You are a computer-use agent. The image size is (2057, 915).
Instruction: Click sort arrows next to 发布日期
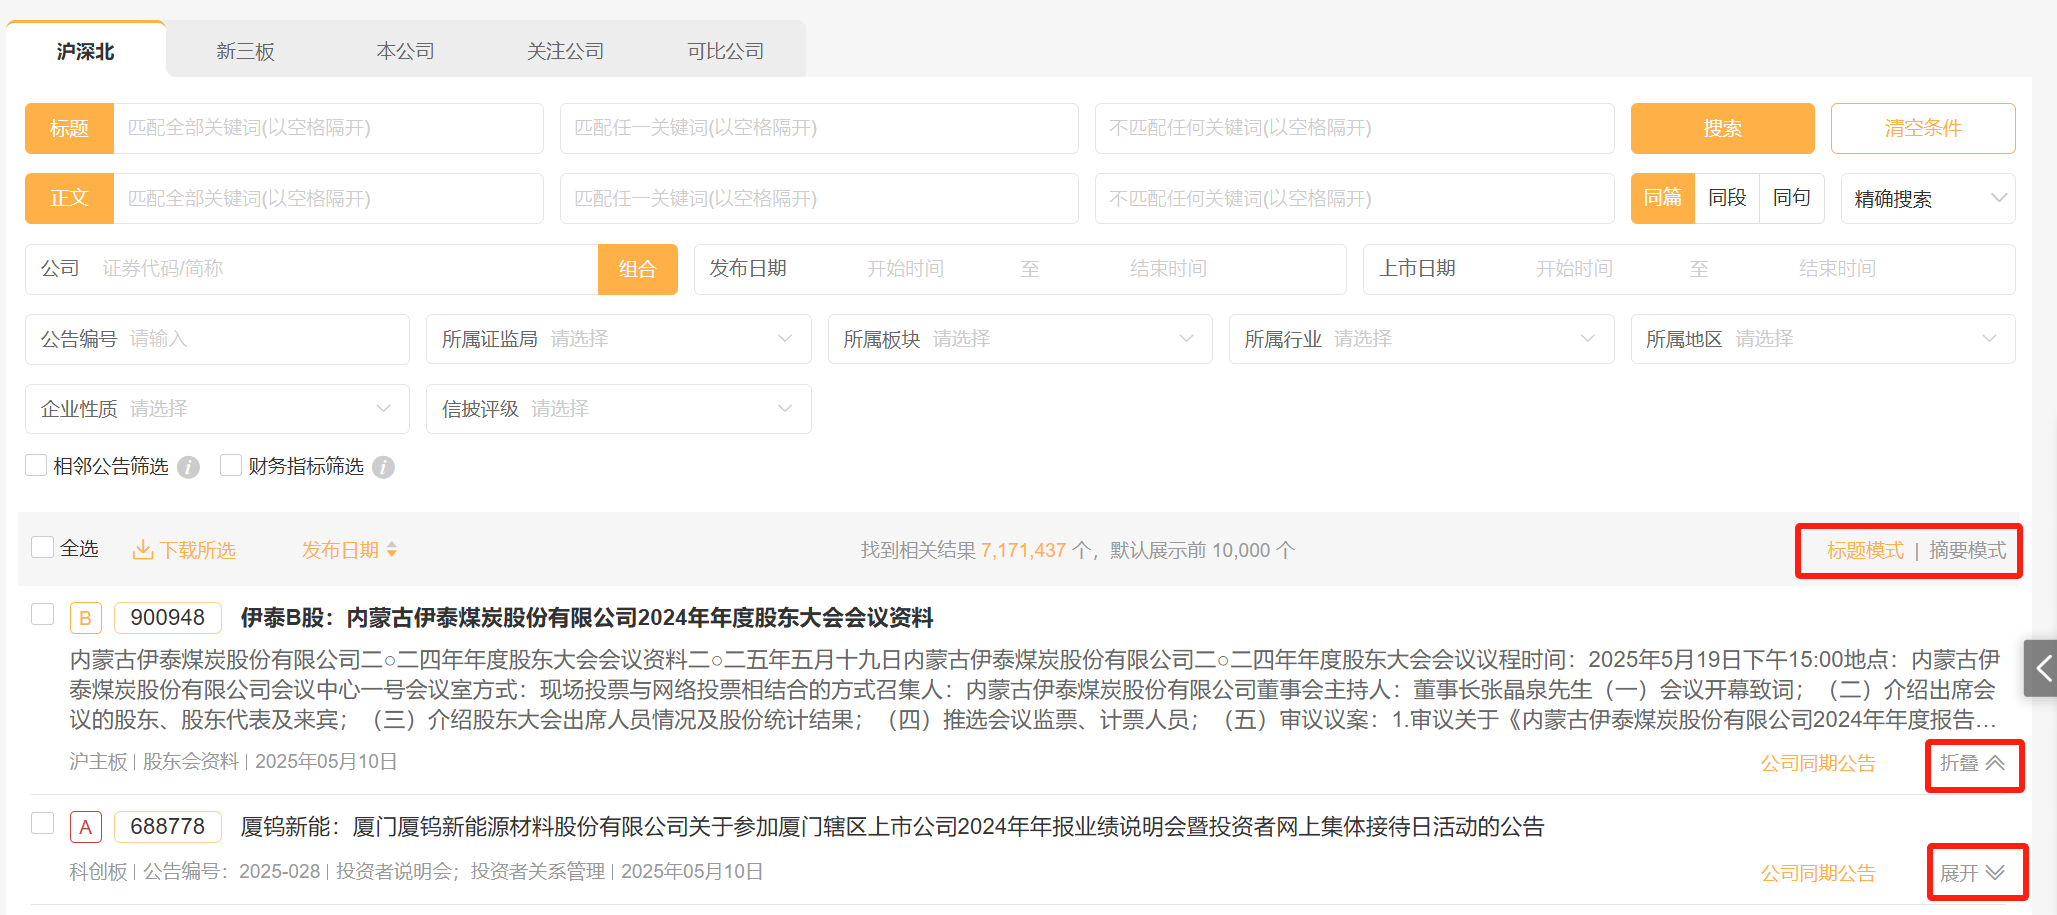(392, 550)
